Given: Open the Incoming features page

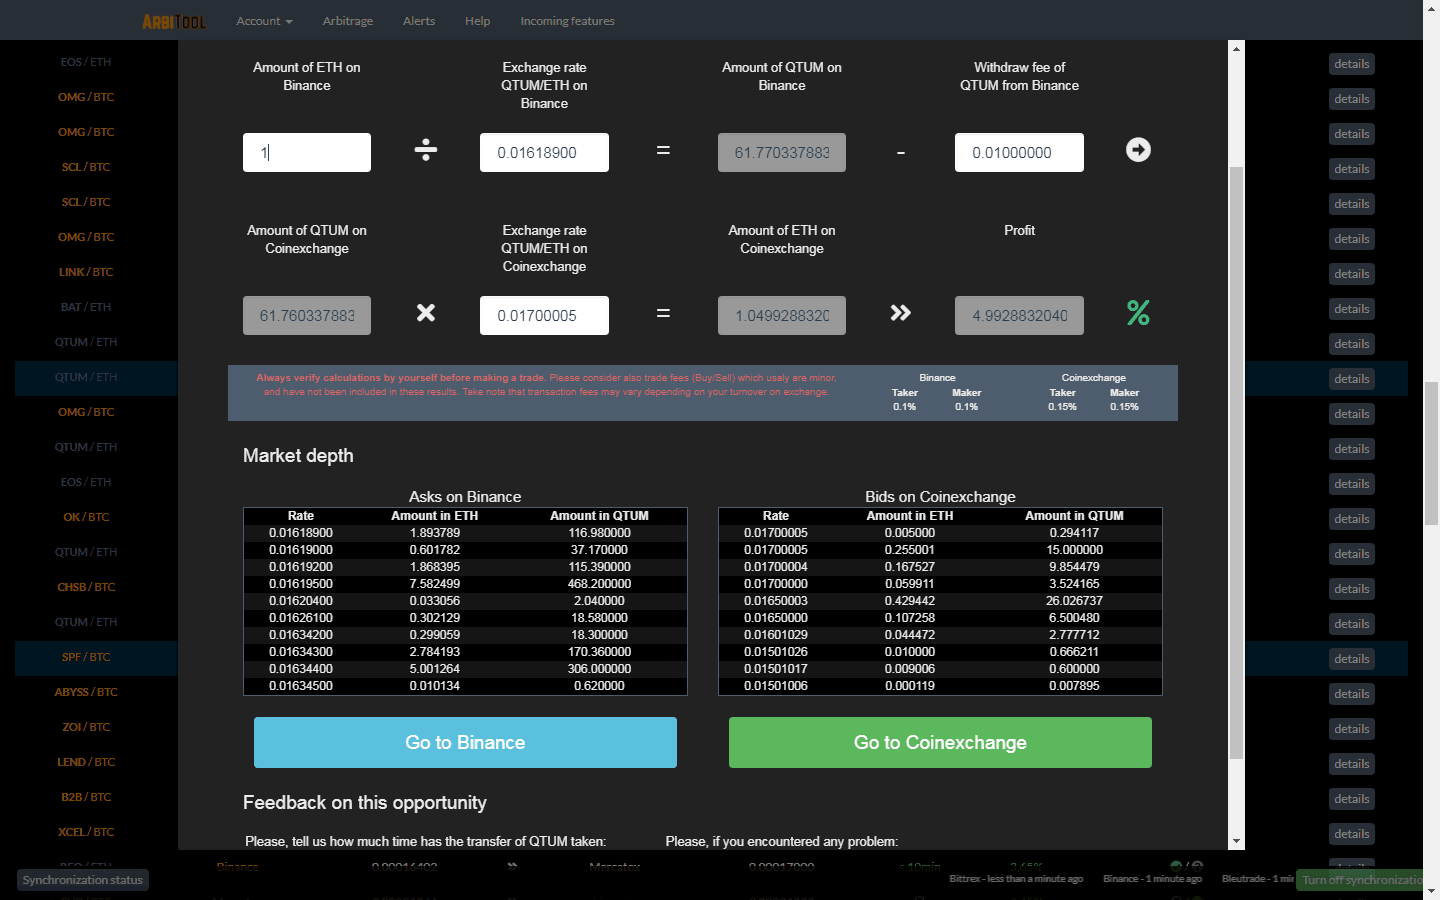Looking at the screenshot, I should click(x=567, y=21).
